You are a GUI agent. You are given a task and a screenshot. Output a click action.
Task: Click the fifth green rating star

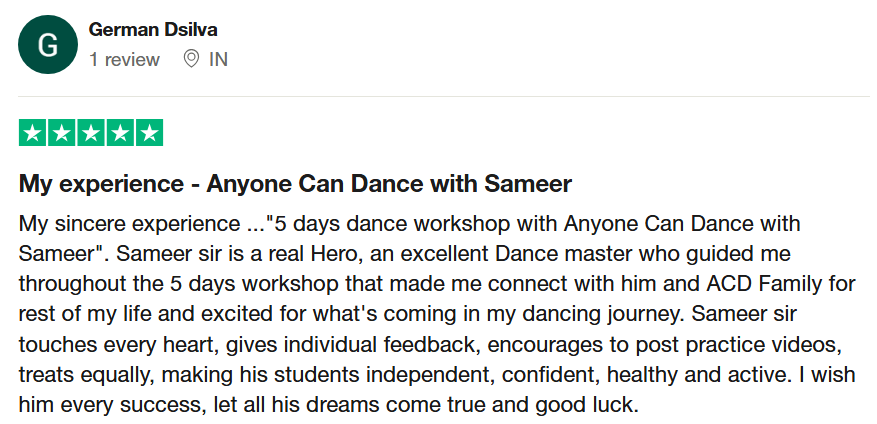149,133
